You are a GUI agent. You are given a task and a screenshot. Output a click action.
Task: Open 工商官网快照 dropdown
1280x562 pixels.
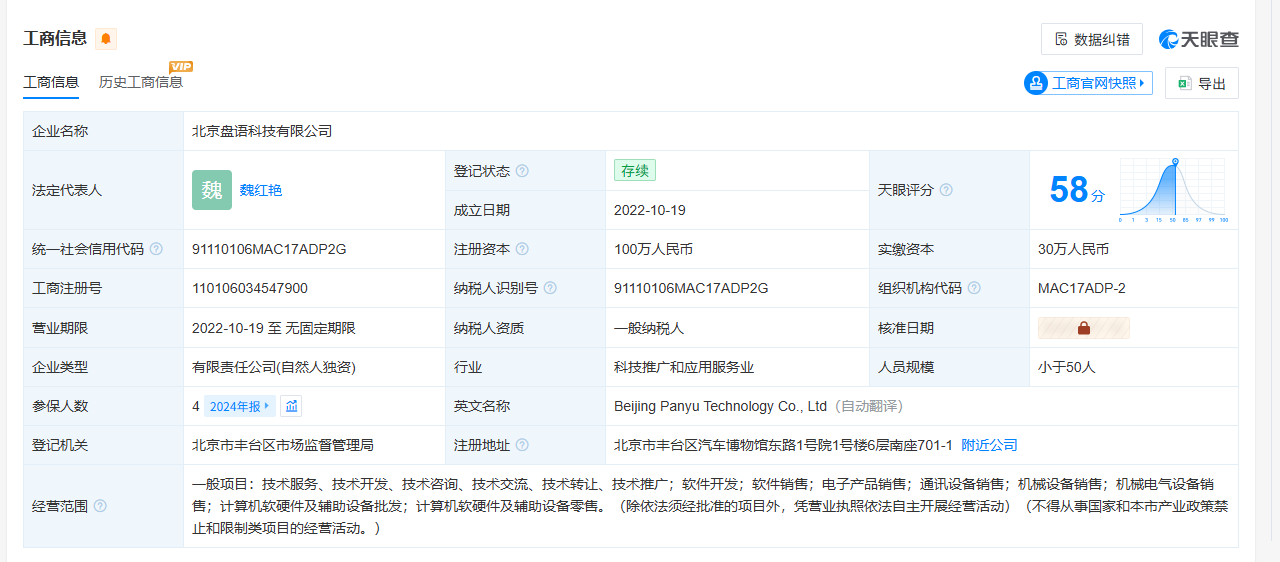[1088, 83]
